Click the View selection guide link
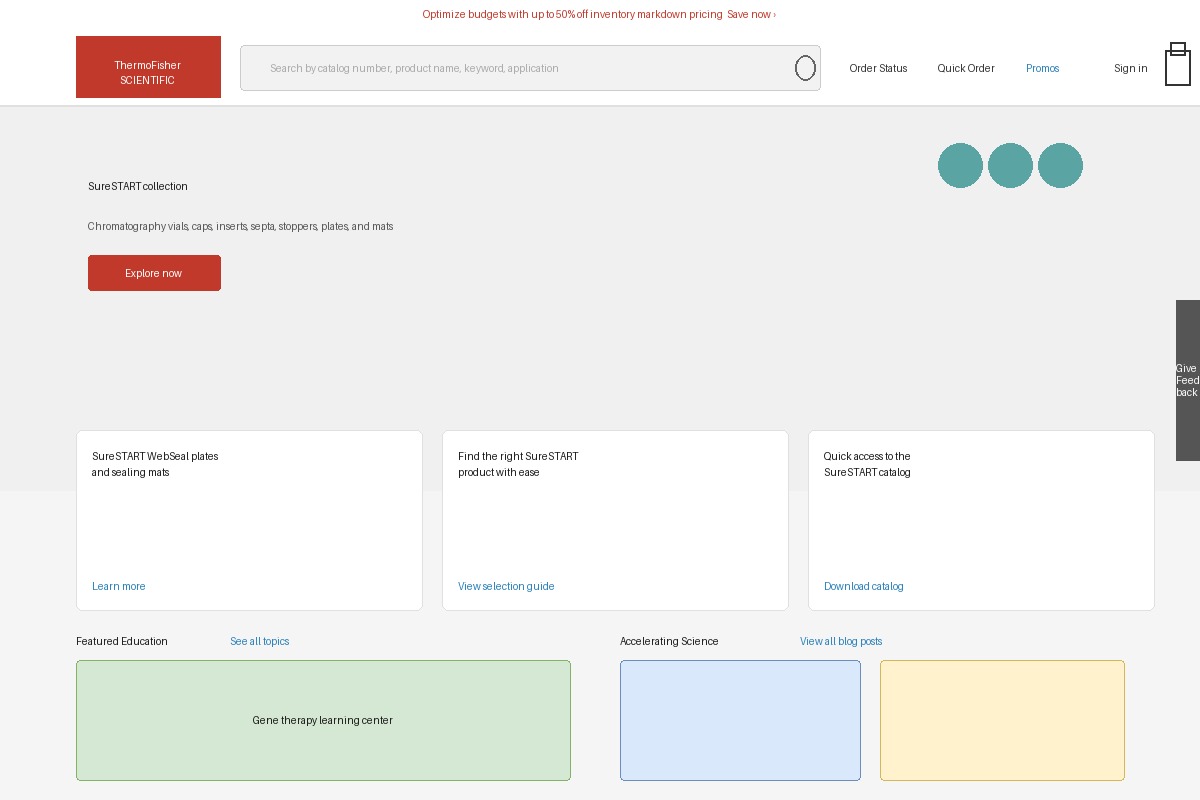This screenshot has width=1200, height=800. [x=506, y=586]
